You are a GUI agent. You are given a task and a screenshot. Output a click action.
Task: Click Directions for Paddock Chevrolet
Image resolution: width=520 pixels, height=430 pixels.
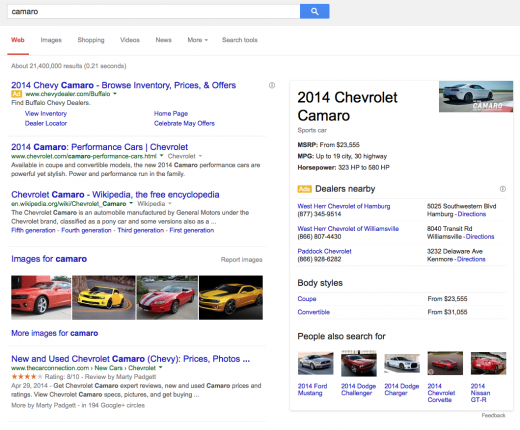(x=471, y=259)
